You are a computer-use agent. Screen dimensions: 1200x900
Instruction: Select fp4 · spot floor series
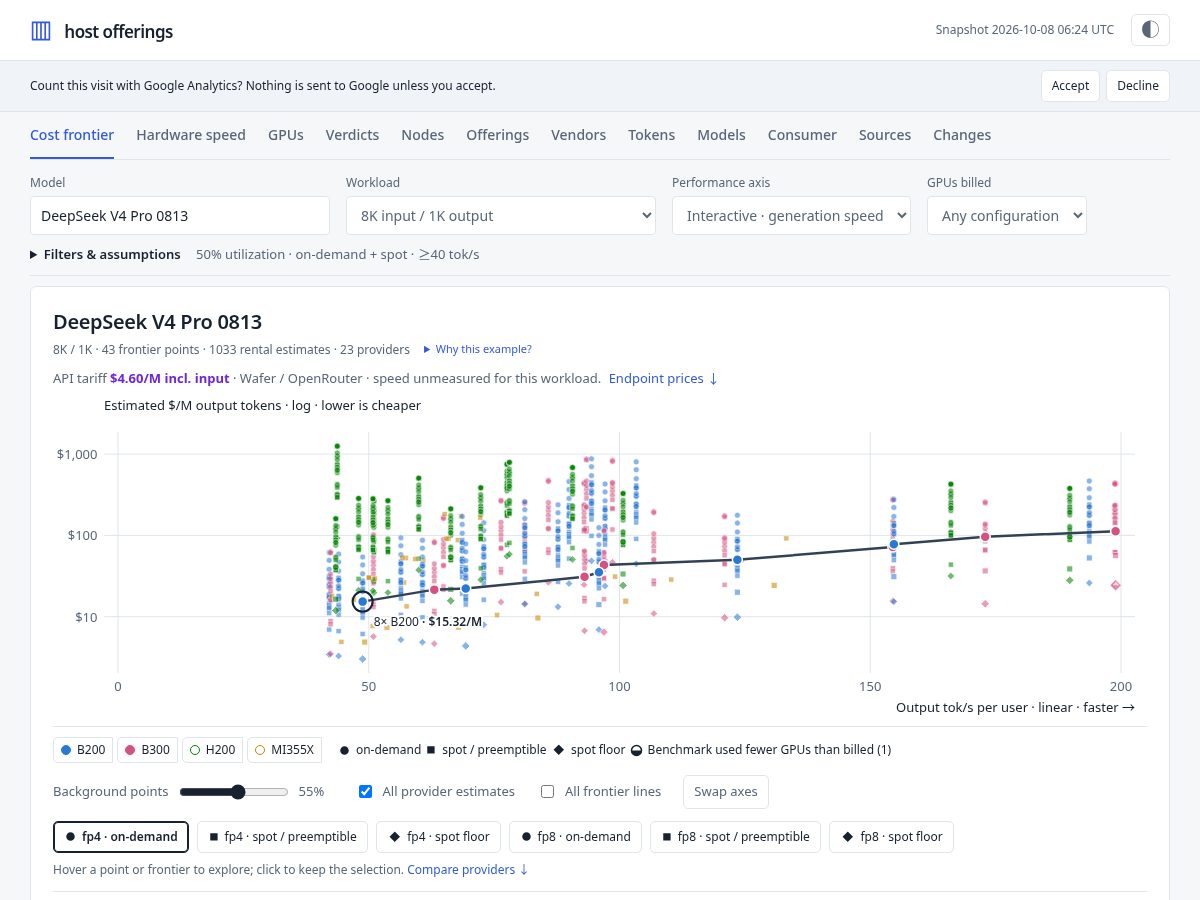point(439,837)
